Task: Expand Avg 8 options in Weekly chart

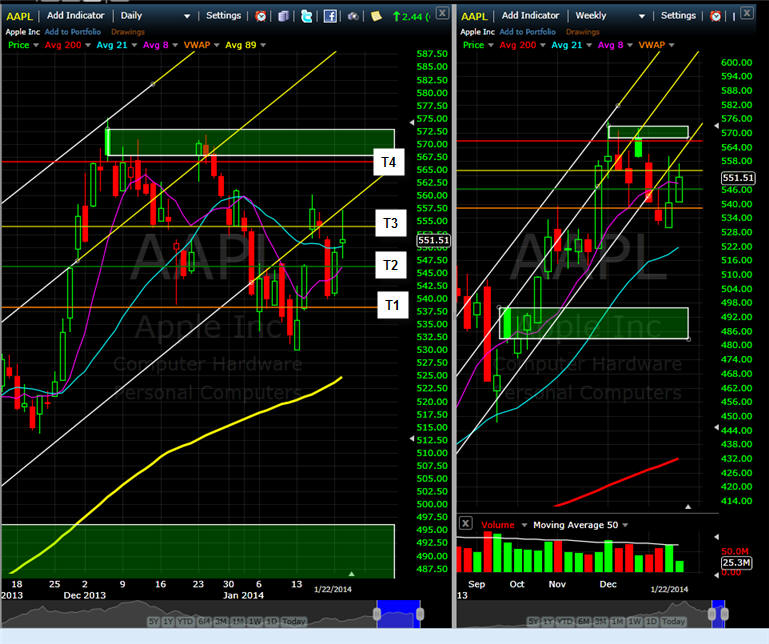Action: (630, 45)
